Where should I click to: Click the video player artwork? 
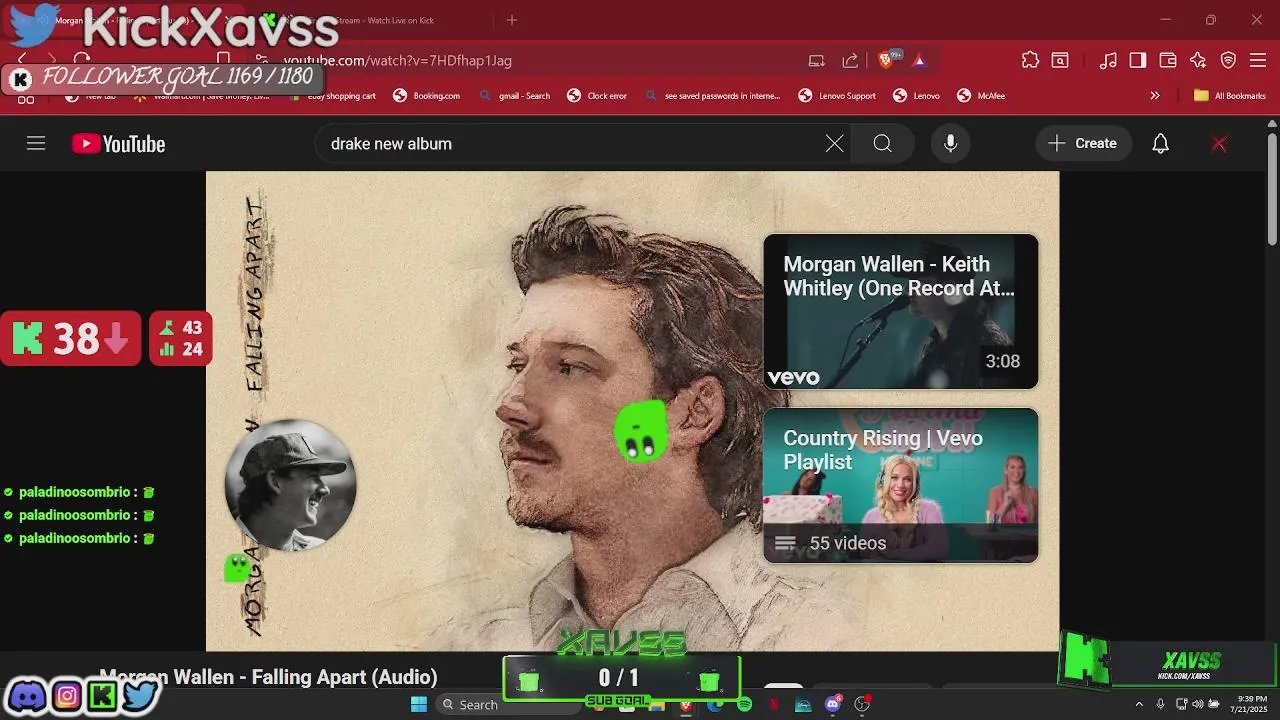click(632, 410)
